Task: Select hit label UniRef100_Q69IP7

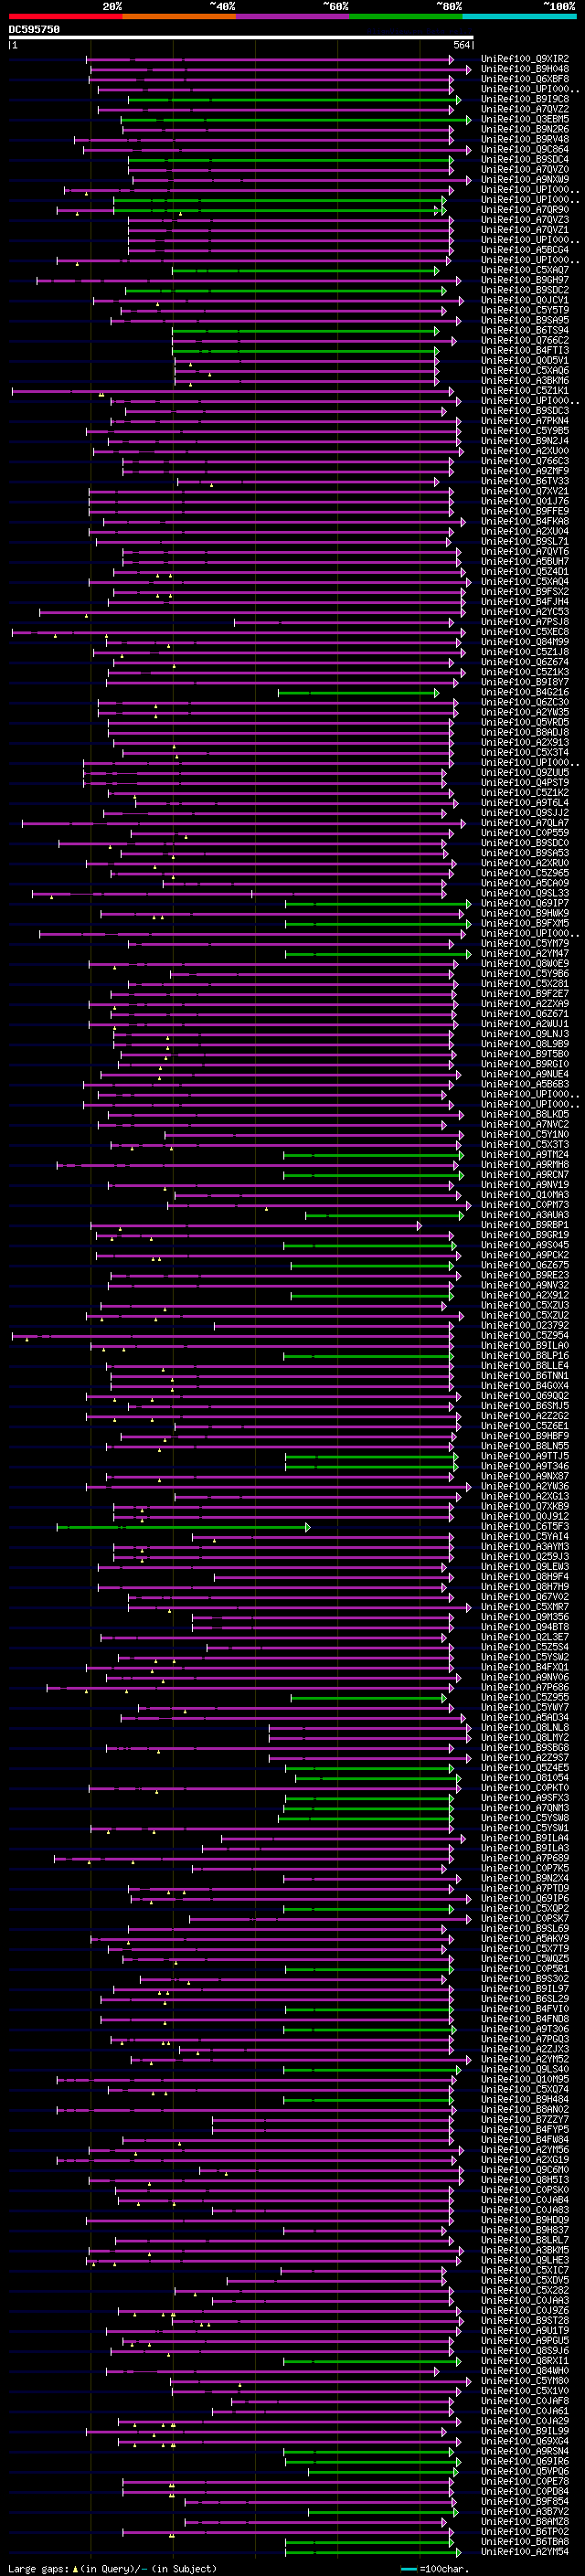Action: [525, 903]
